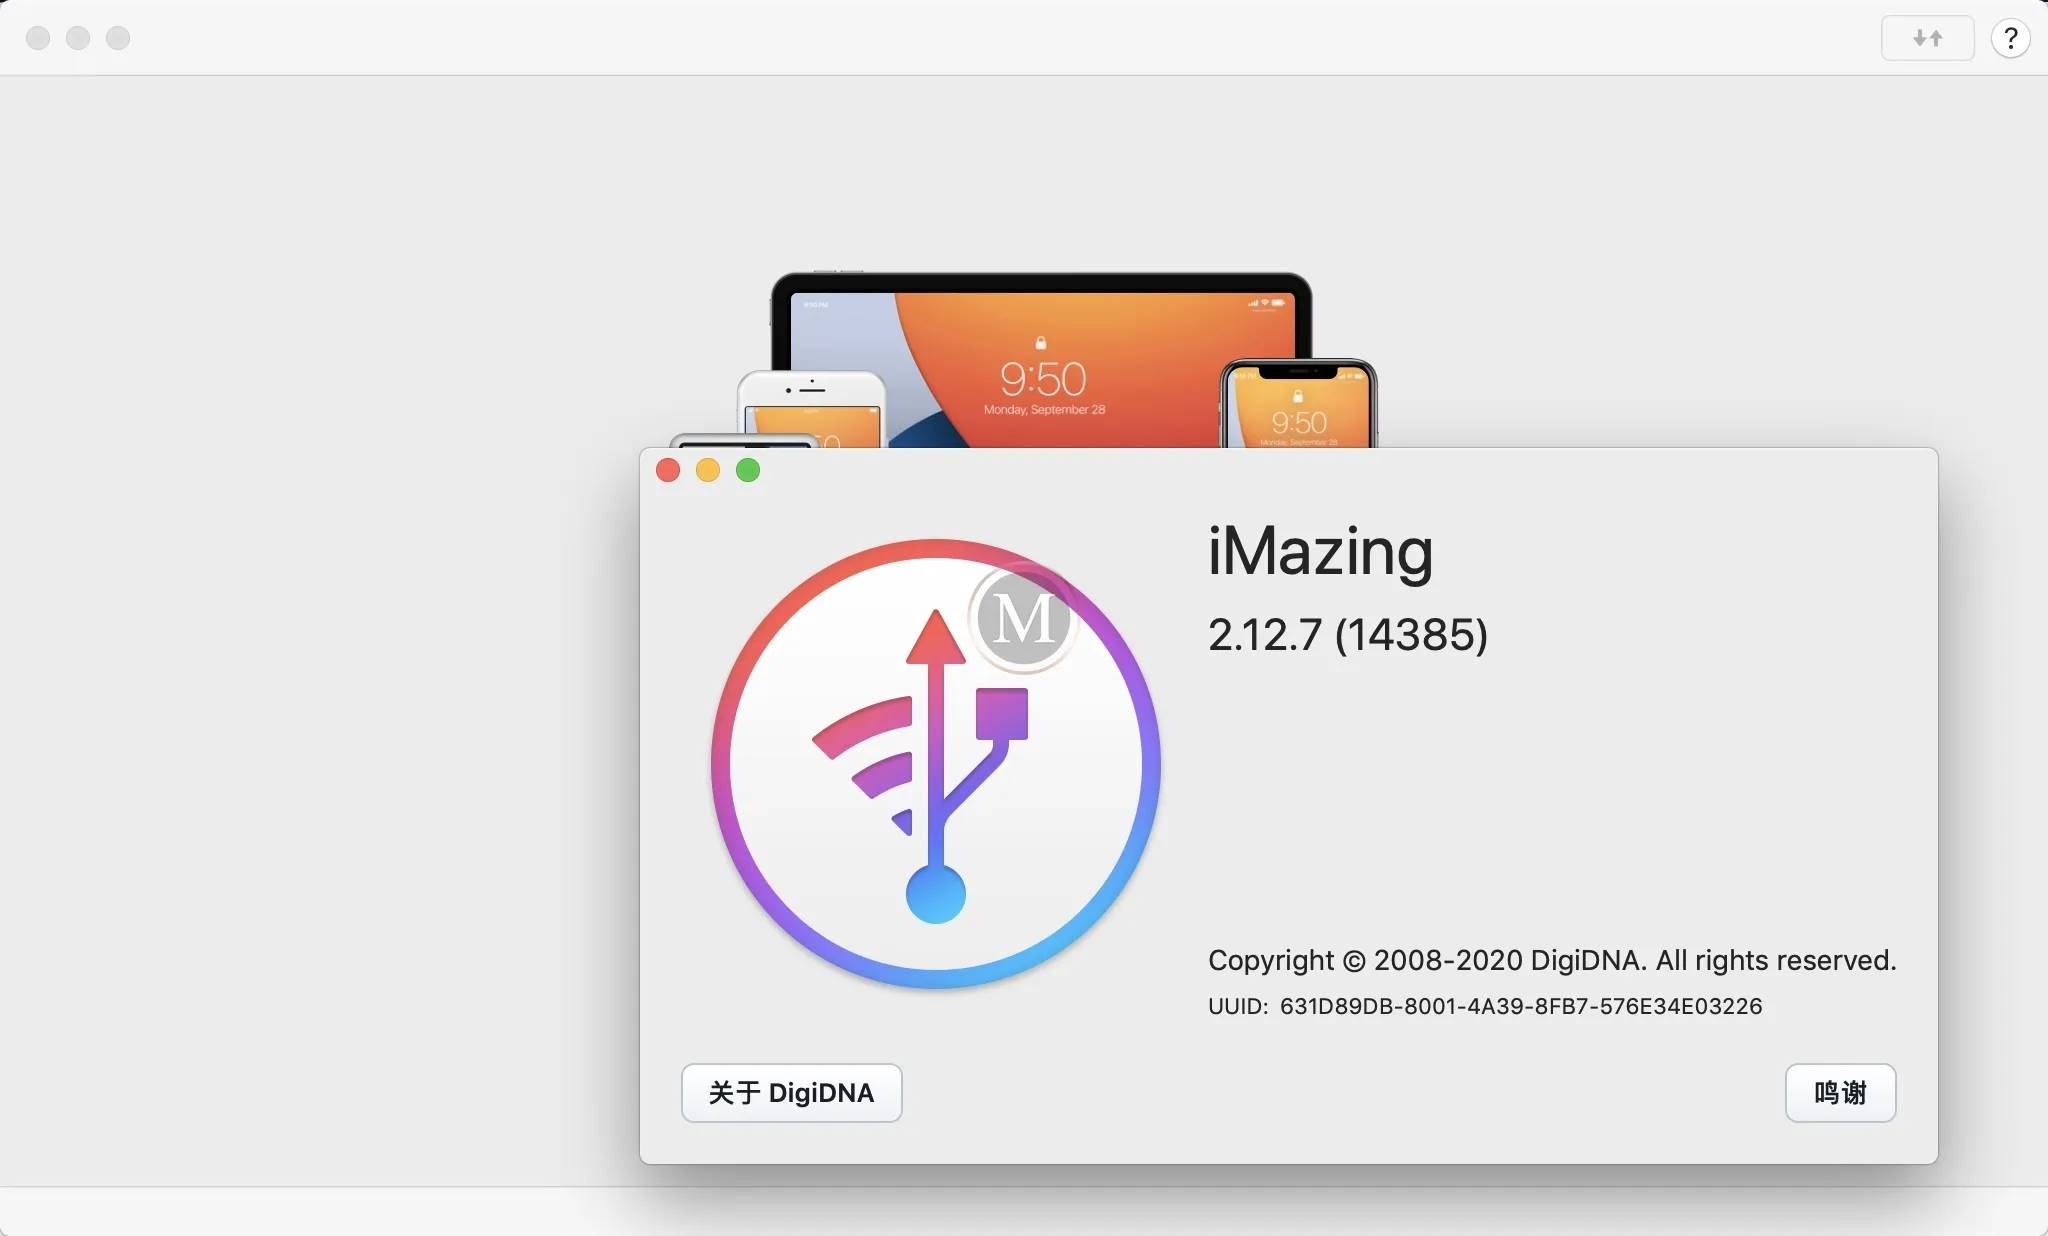Click the Wi-Fi transfer icon in iMazing logo
Screen dimensions: 2048x1236
click(x=863, y=746)
